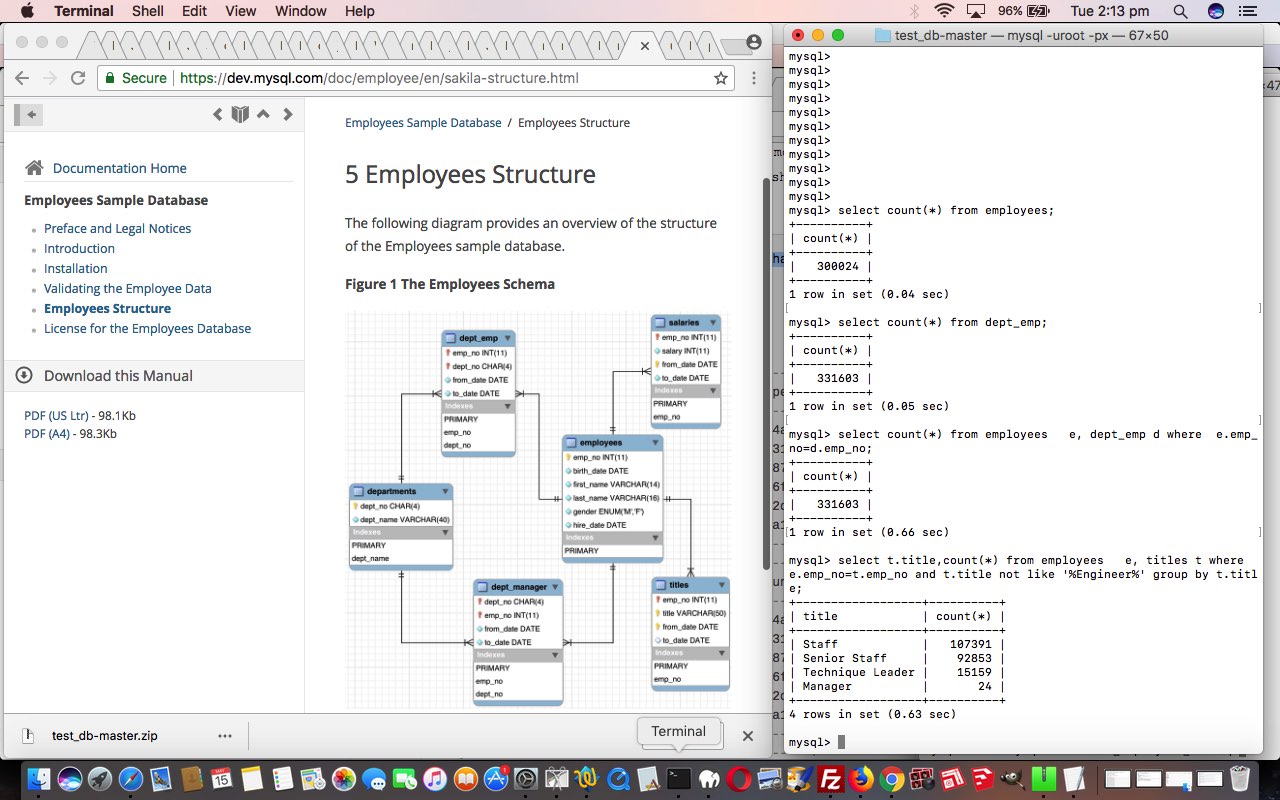1280x800 pixels.
Task: Download the PDF (A4) manual
Action: 47,434
